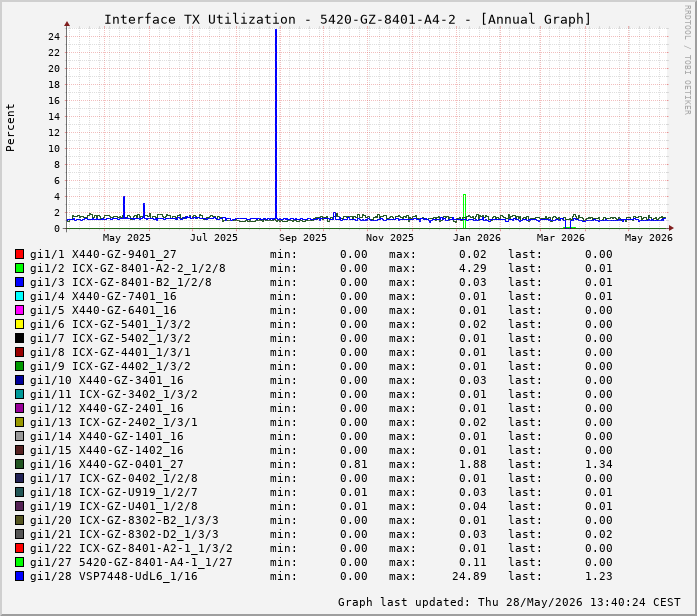Click the max value 0.11 for gi1/27
This screenshot has width=697, height=616.
(473, 562)
